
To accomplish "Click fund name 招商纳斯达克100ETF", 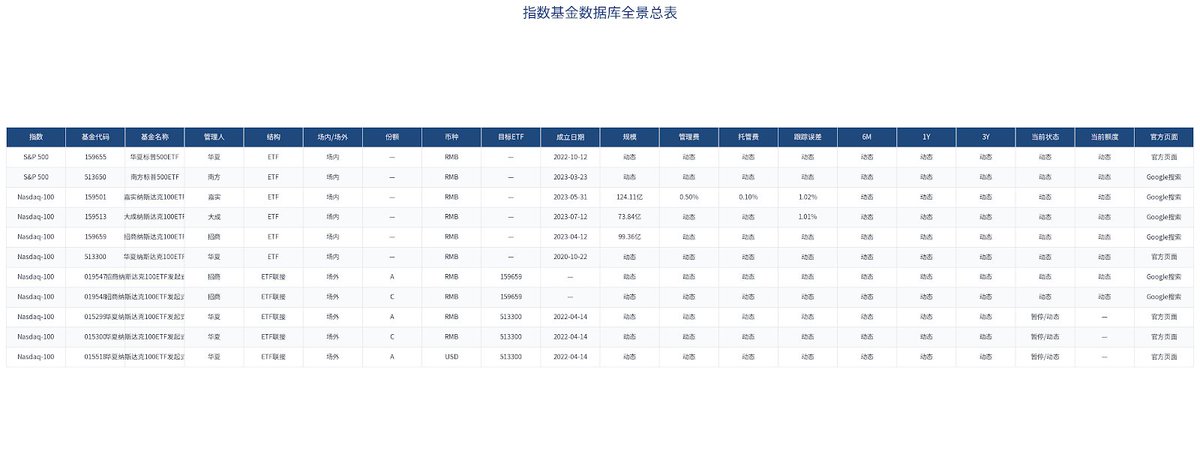I will click(x=155, y=237).
